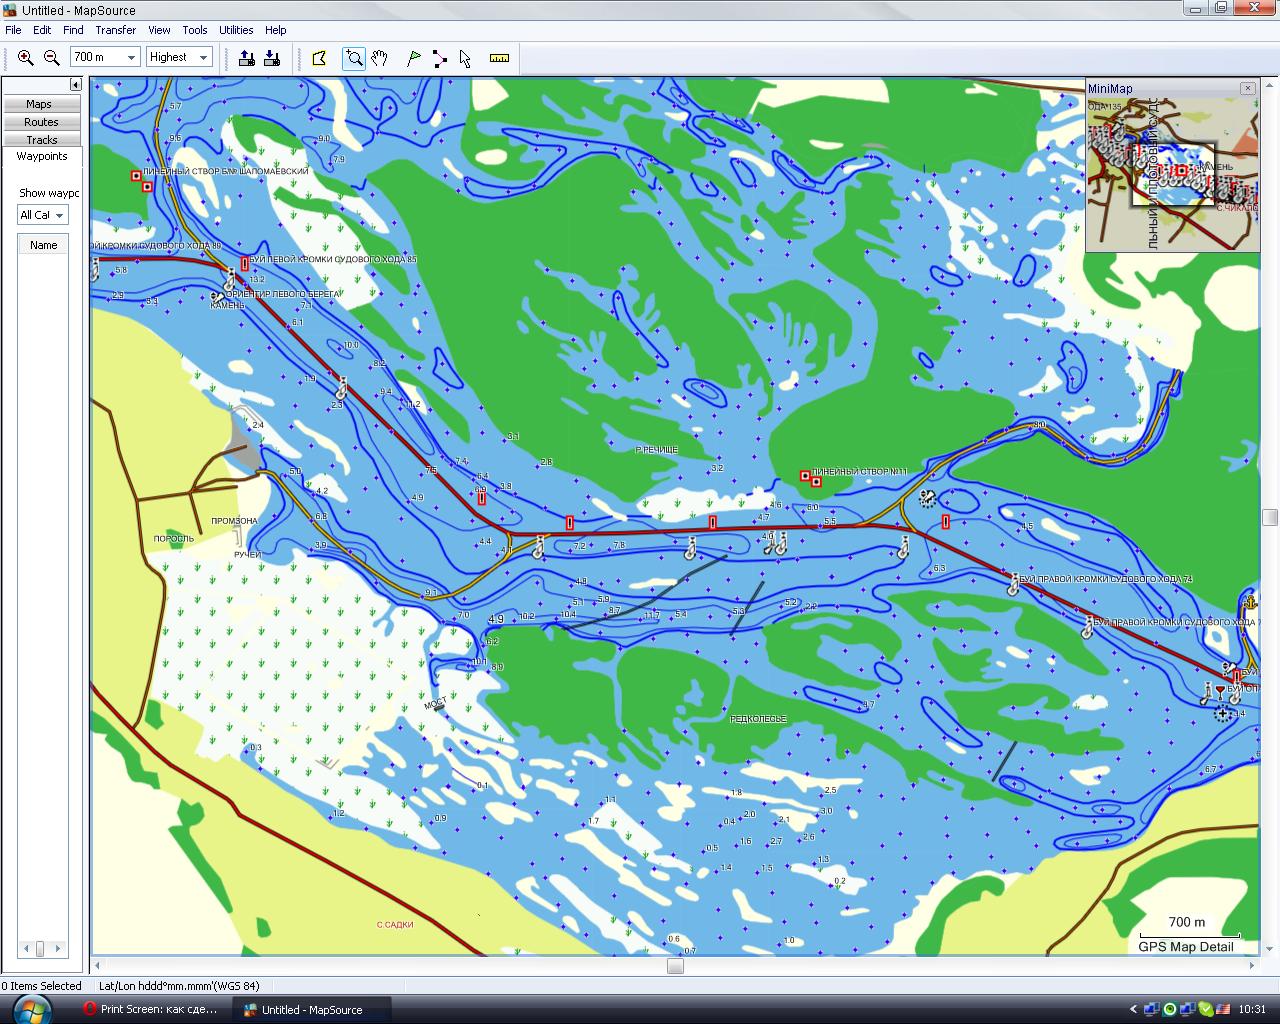This screenshot has height=1024, width=1280.
Task: Collapse the left side panel arrow
Action: (x=75, y=85)
